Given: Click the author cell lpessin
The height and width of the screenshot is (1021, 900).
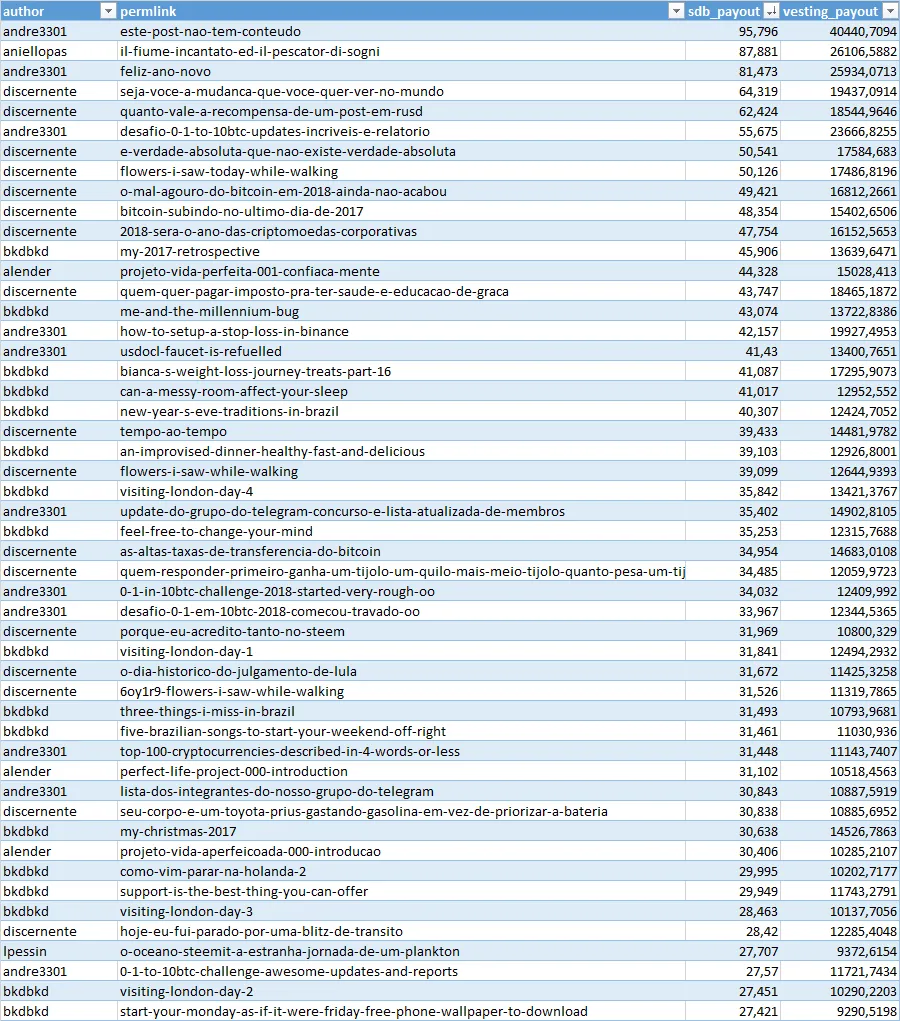Looking at the screenshot, I should point(59,952).
